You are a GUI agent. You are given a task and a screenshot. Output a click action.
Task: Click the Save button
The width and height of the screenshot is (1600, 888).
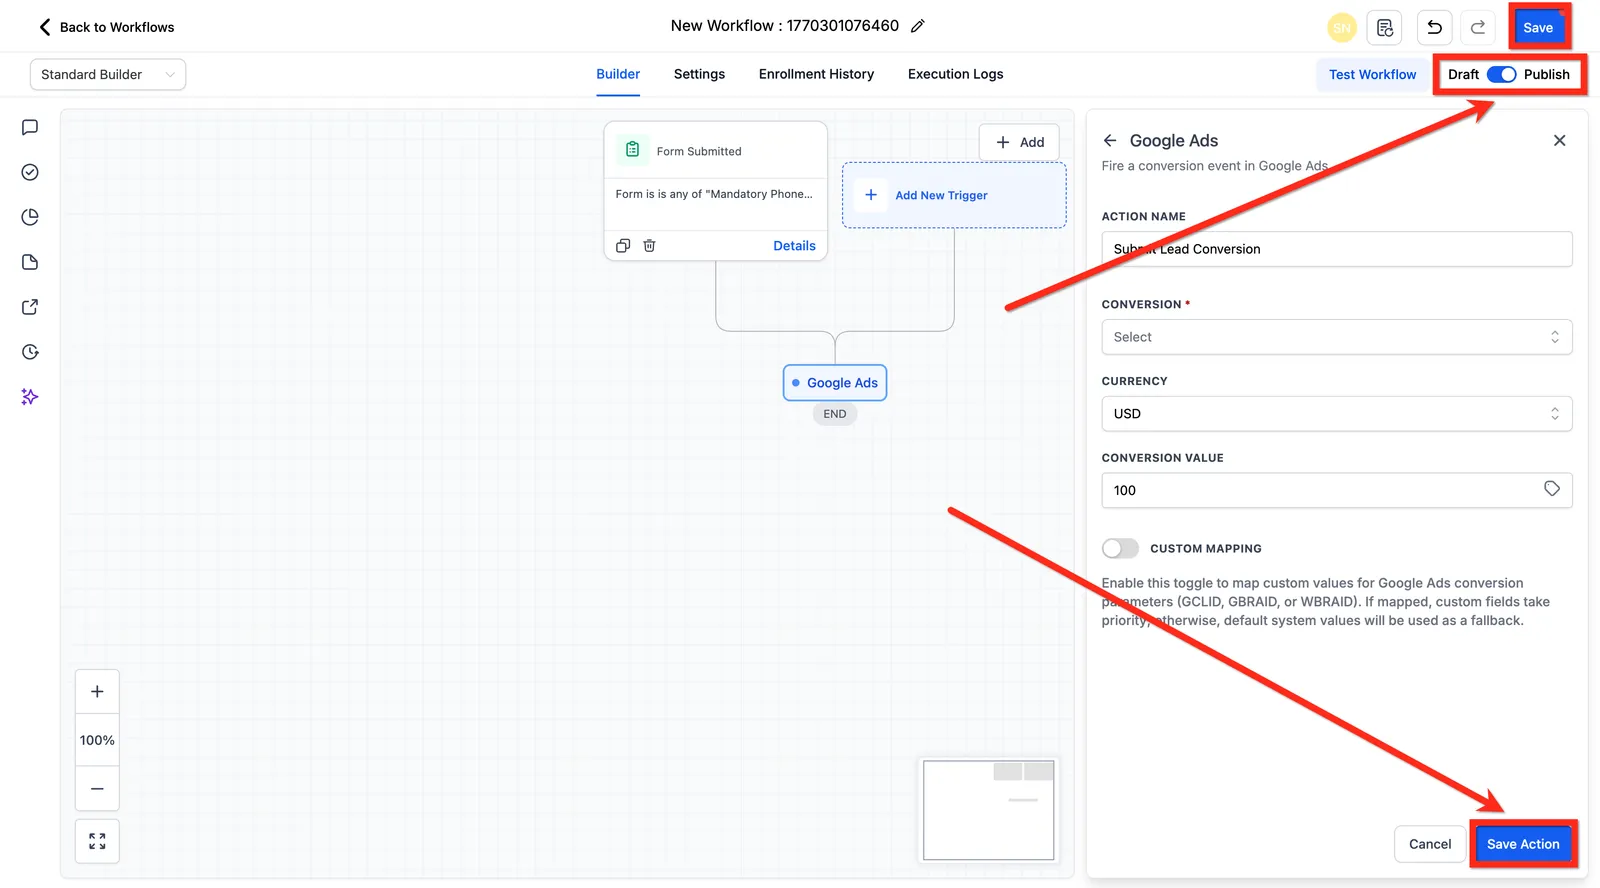[1538, 28]
